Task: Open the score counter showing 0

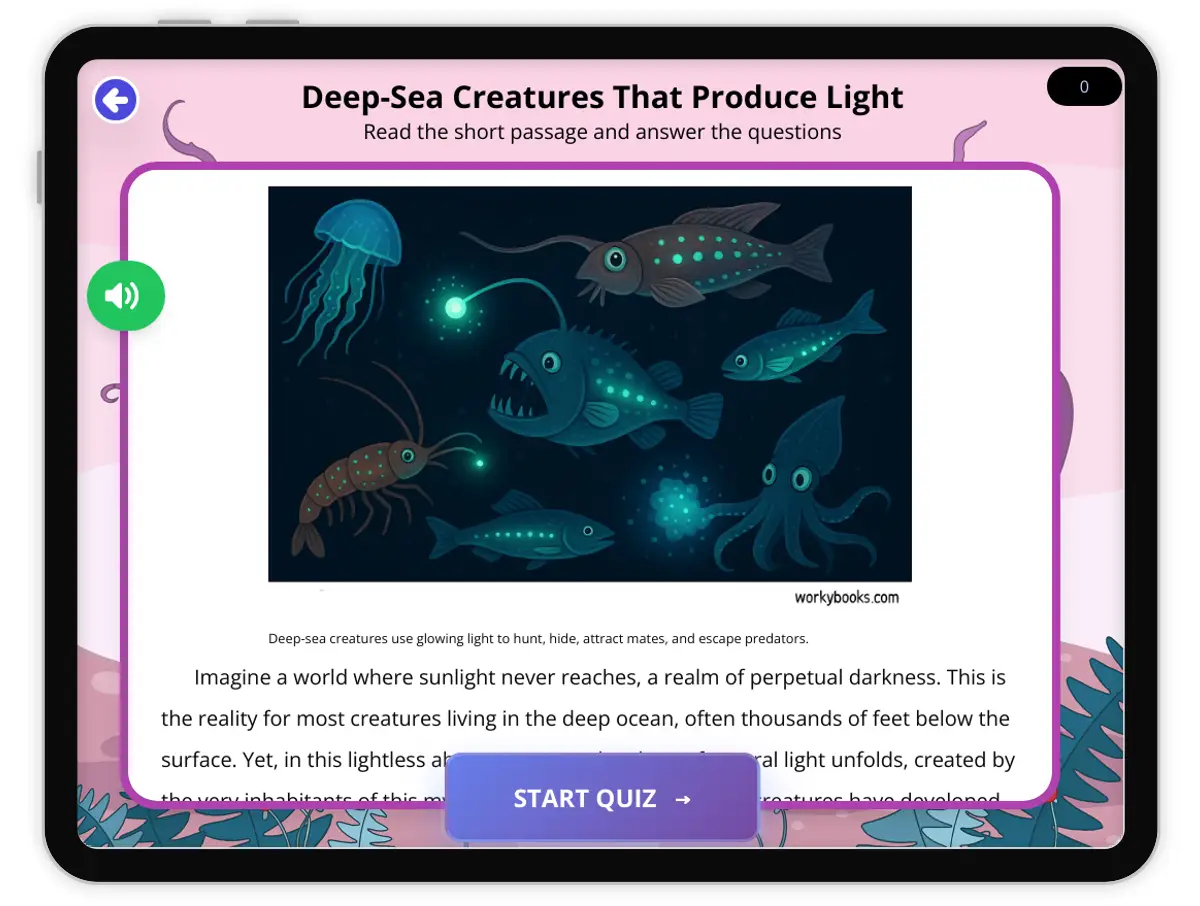Action: click(1084, 87)
